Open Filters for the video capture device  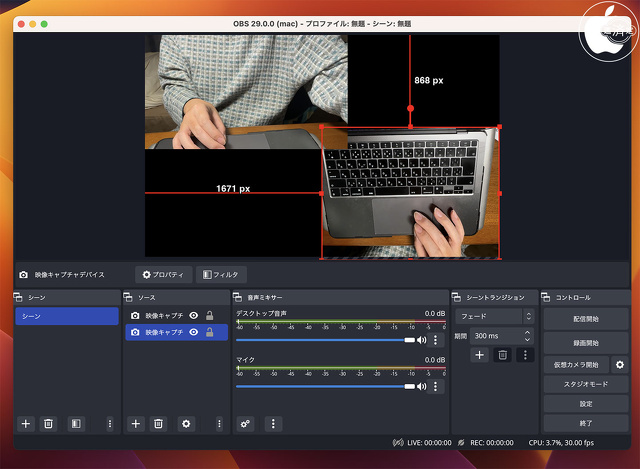click(221, 275)
